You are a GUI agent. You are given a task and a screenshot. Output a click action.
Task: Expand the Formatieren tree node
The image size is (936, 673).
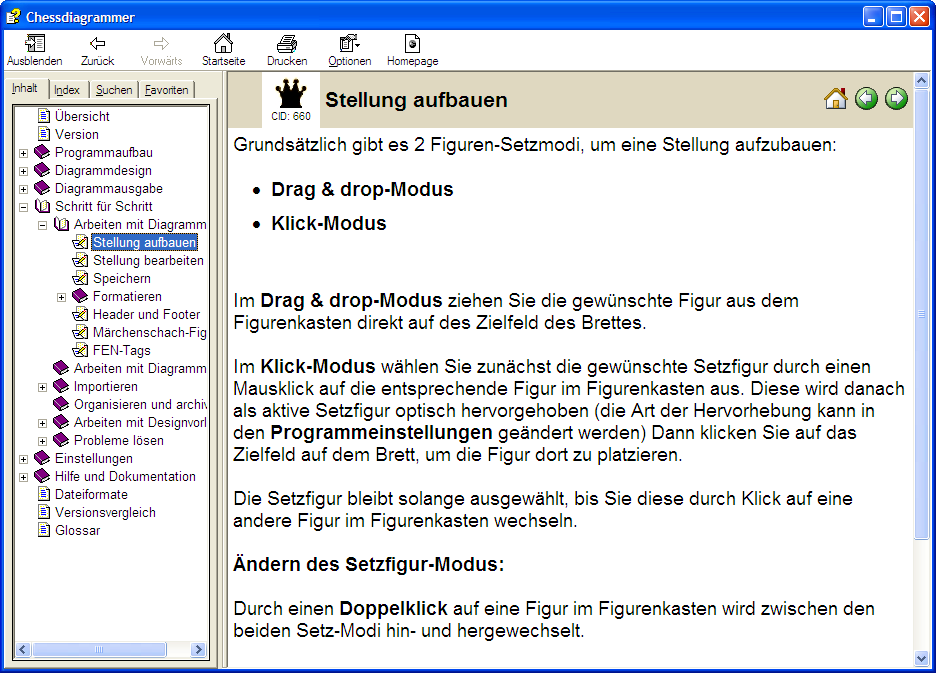click(x=61, y=297)
